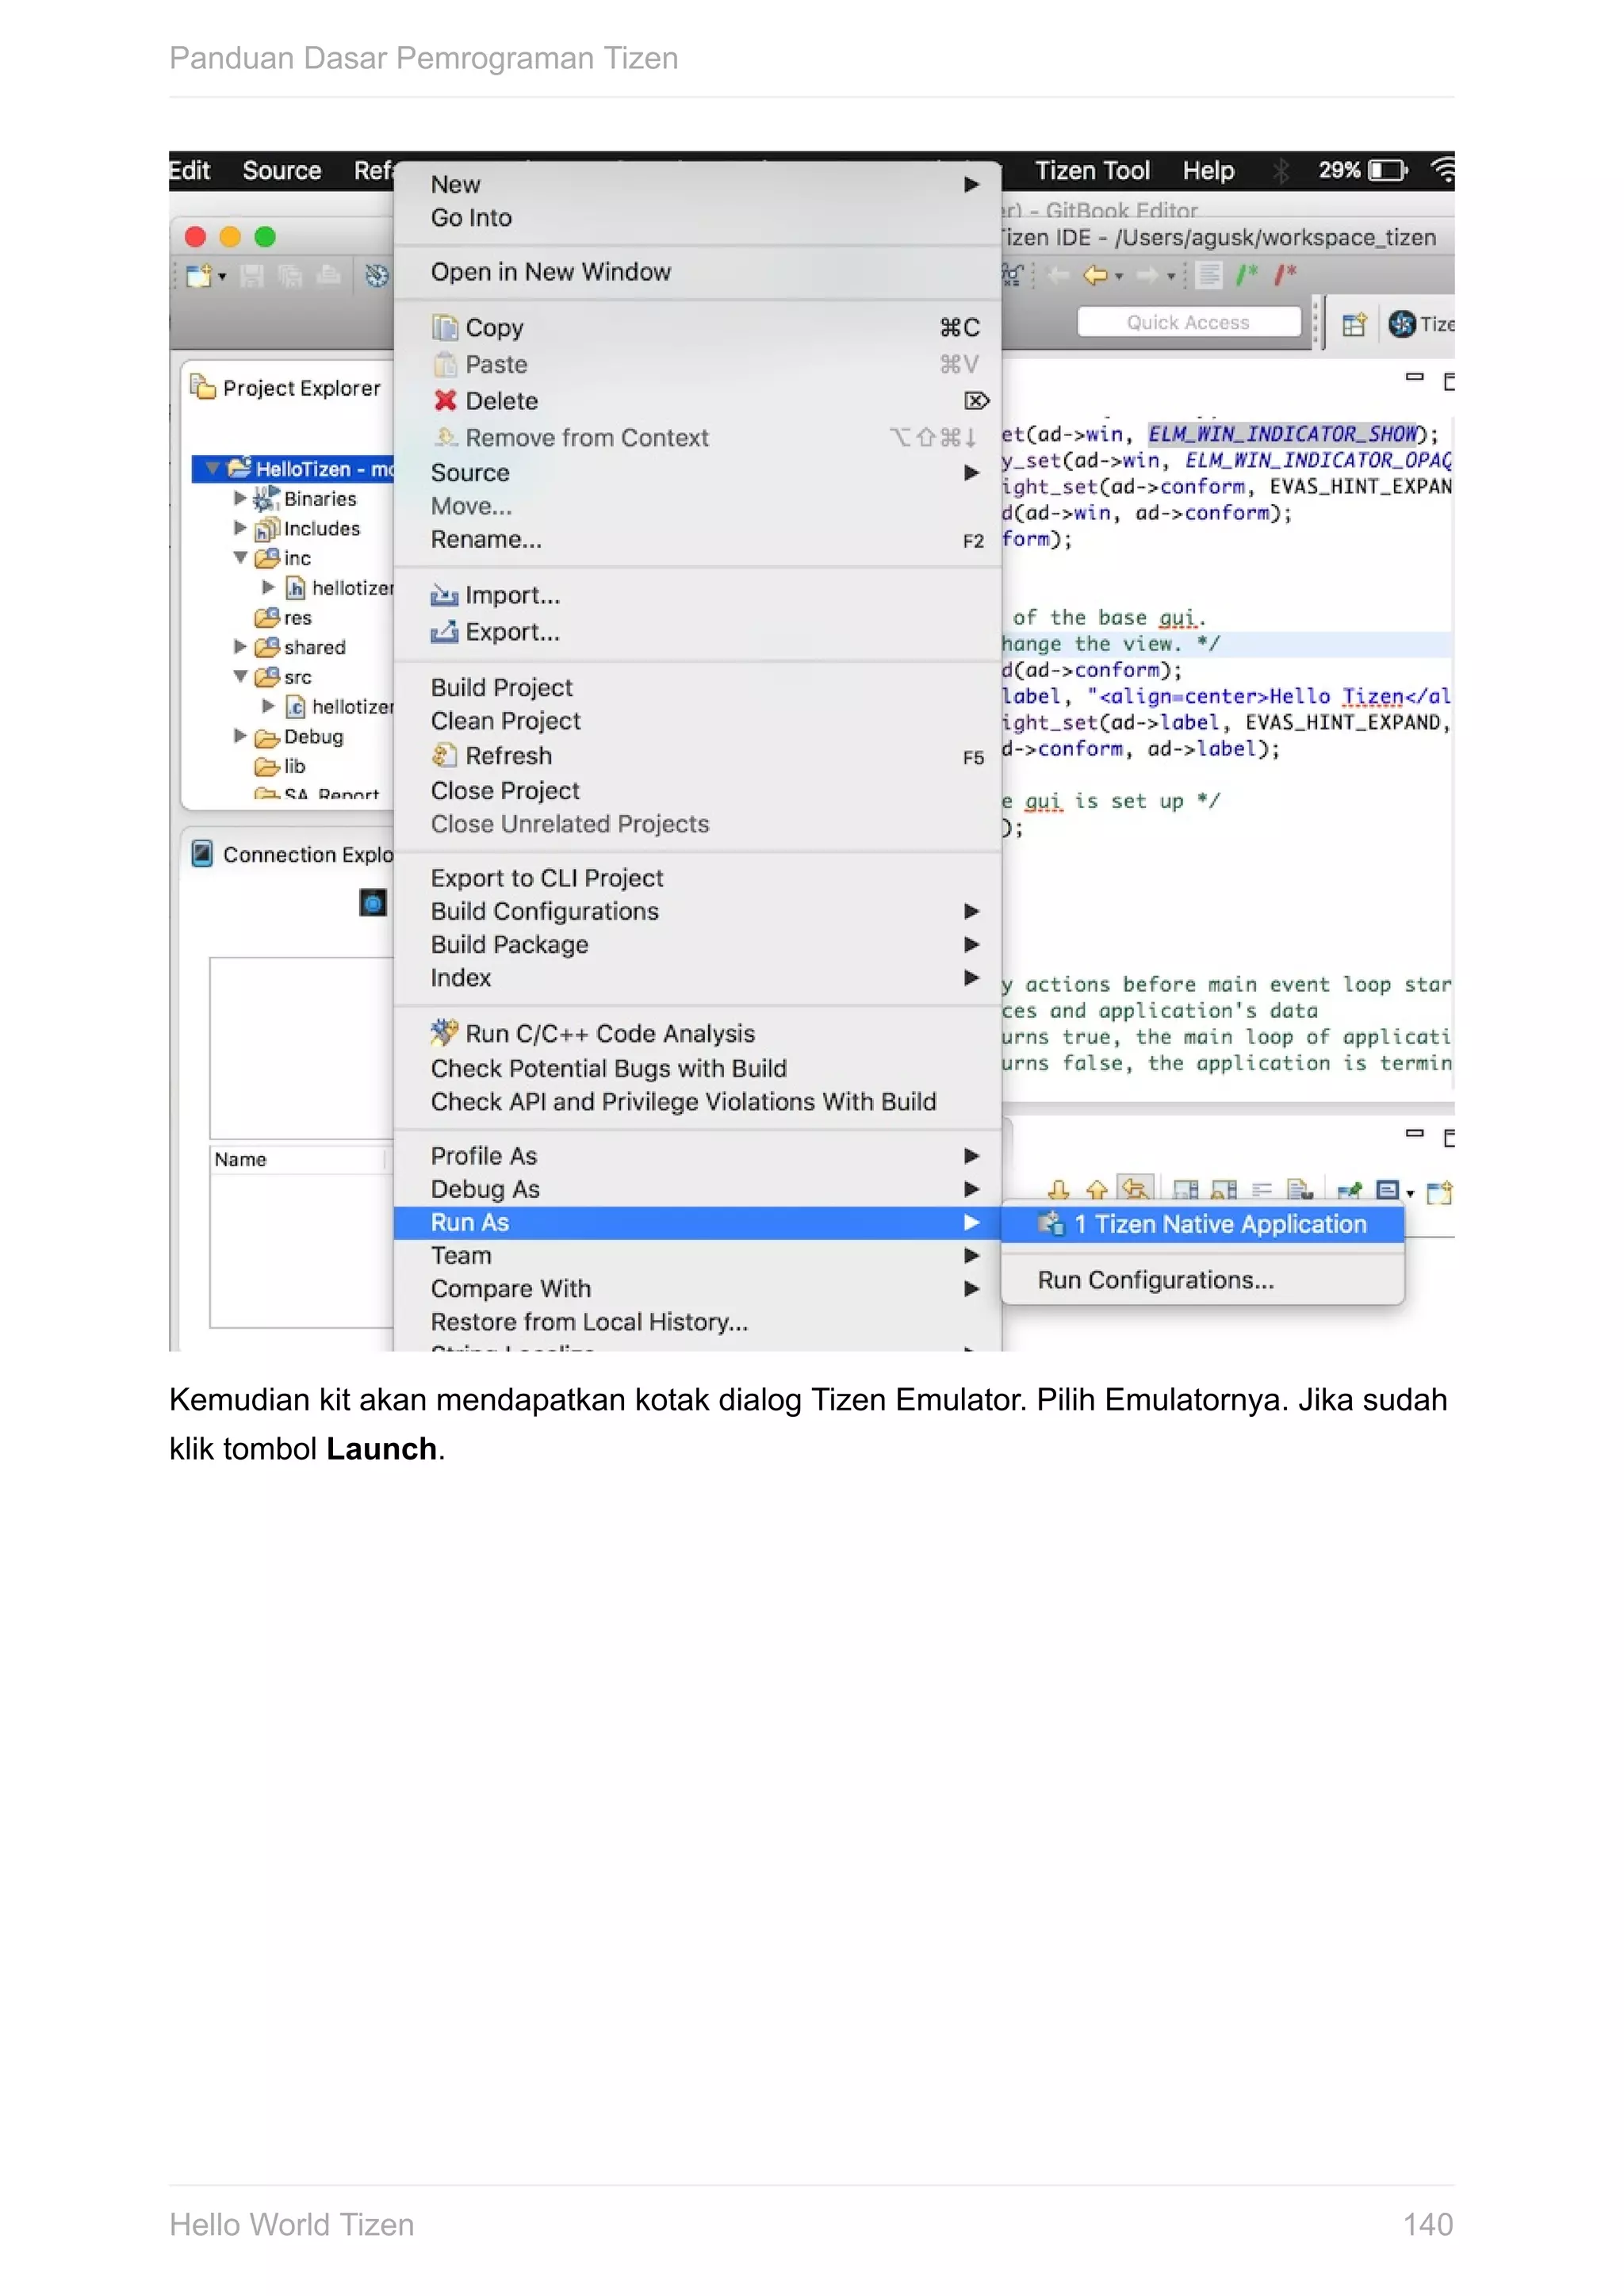The width and height of the screenshot is (1624, 2296).
Task: Open New submenu in context menu
Action: (x=697, y=185)
